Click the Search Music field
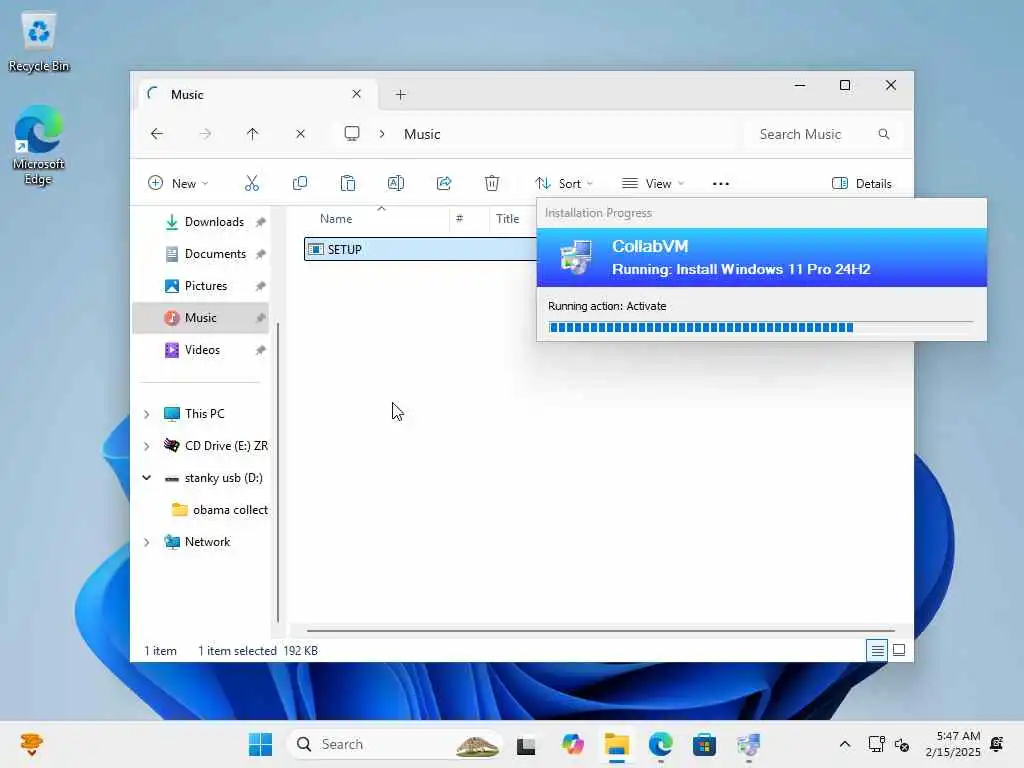This screenshot has width=1024, height=768. 824,134
